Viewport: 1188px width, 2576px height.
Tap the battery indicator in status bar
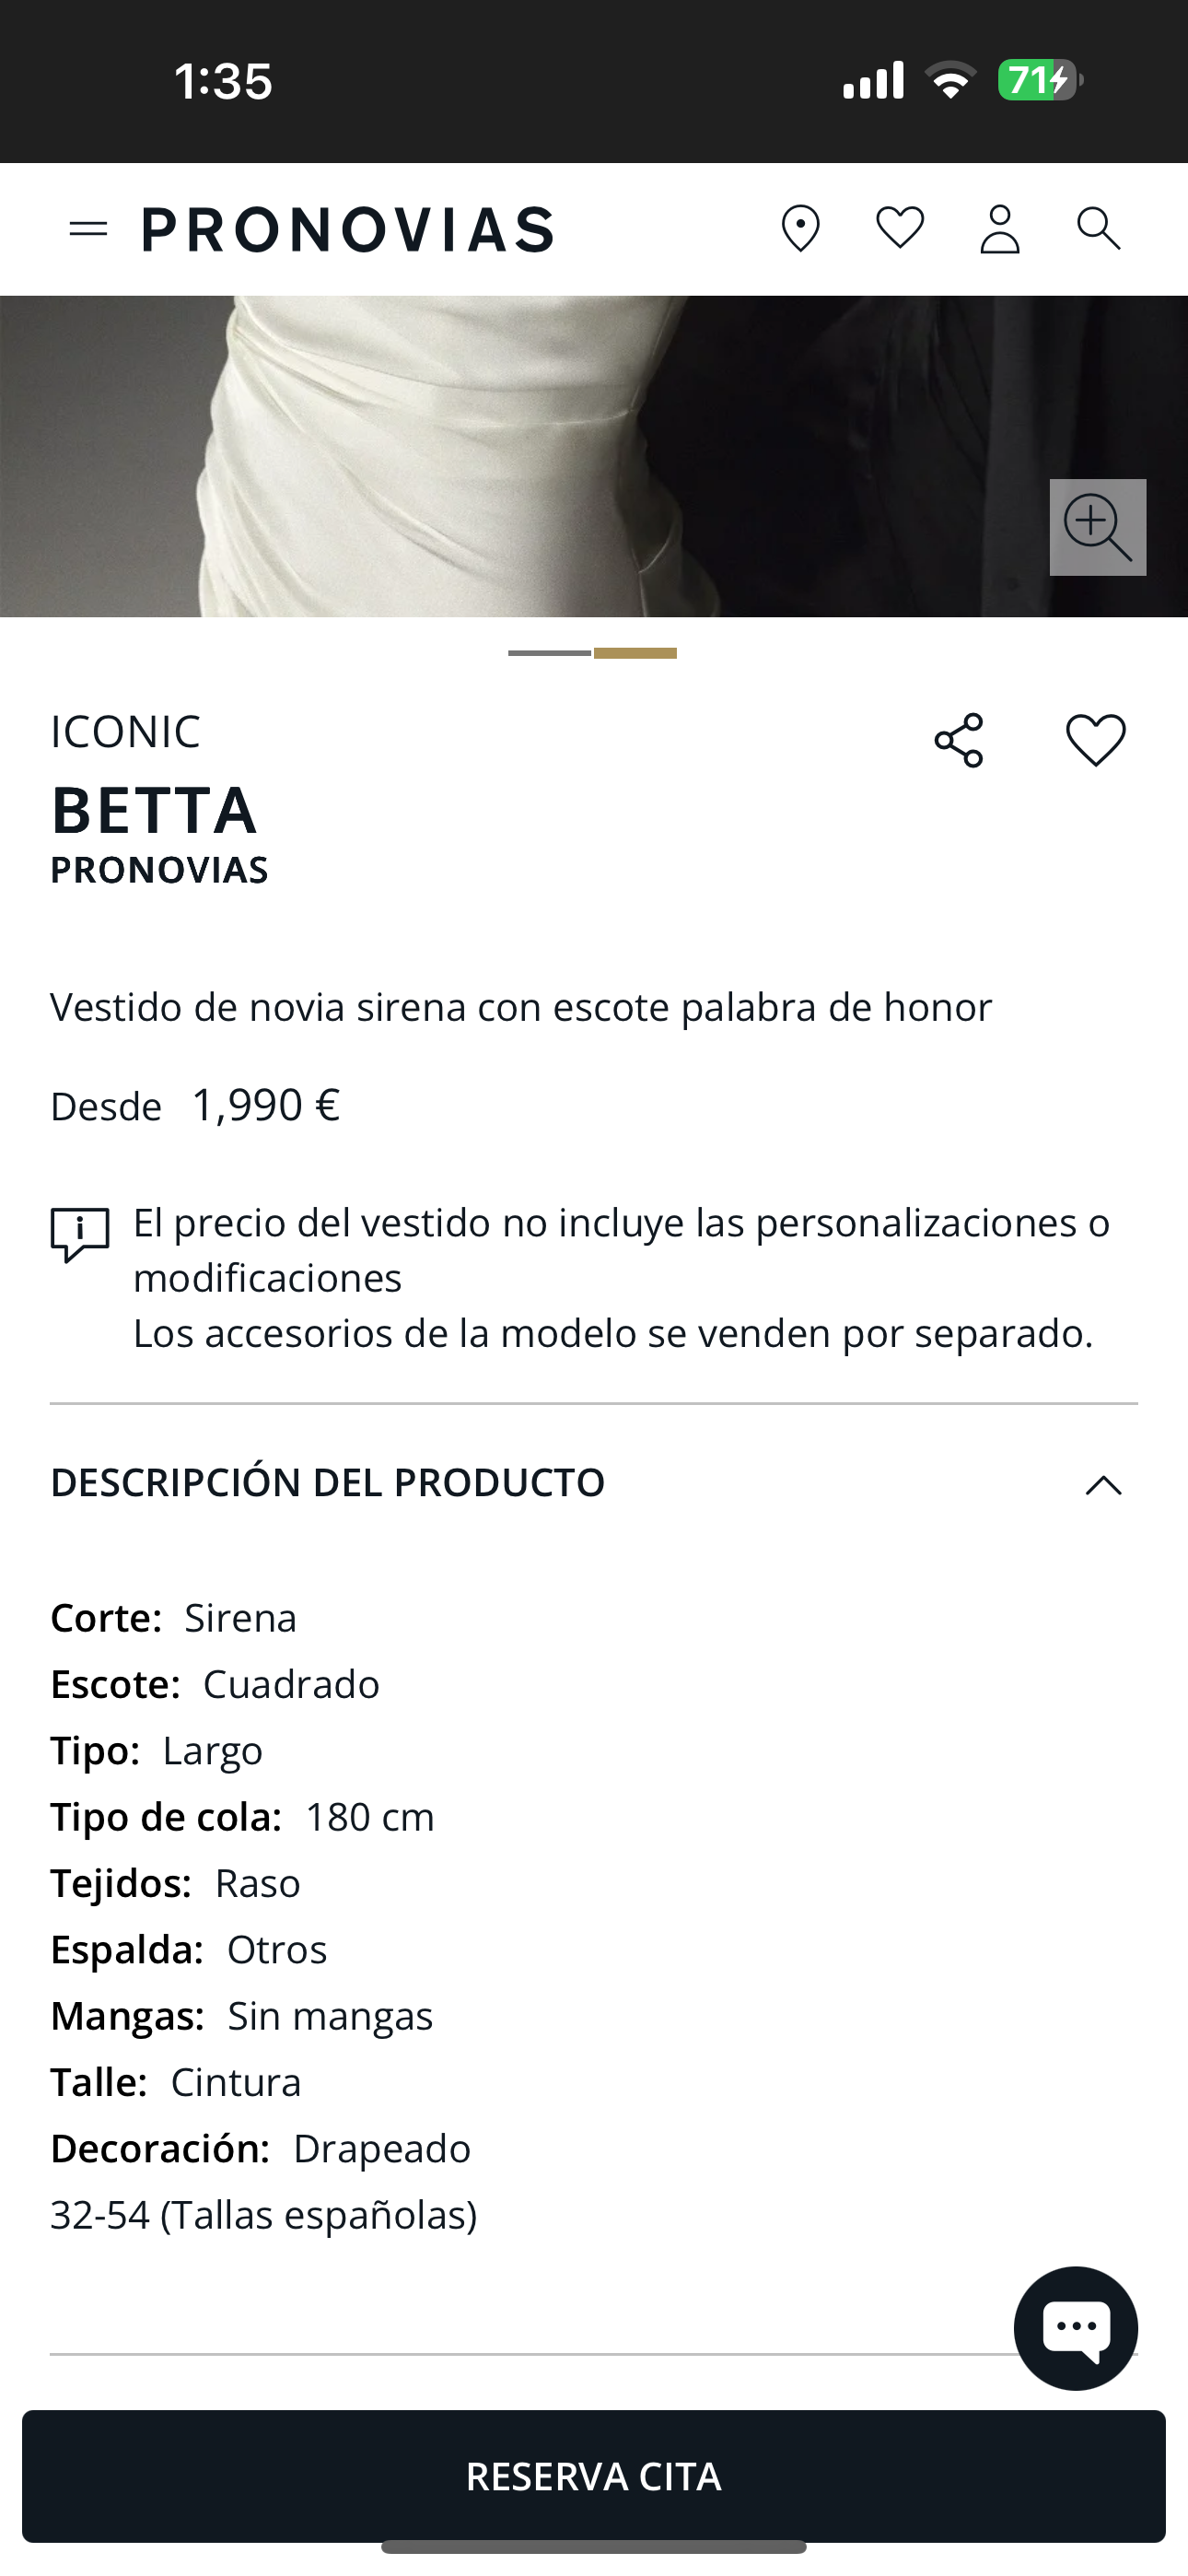[1039, 80]
